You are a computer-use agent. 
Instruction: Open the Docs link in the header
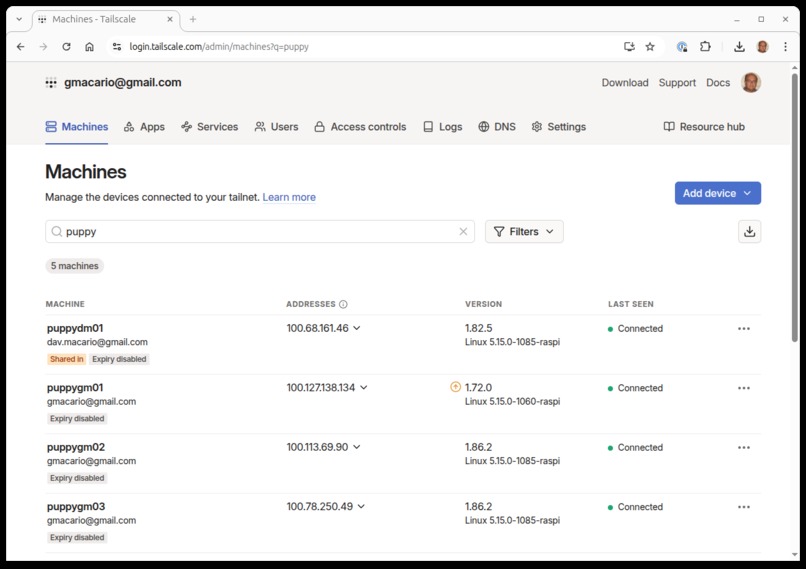click(718, 83)
